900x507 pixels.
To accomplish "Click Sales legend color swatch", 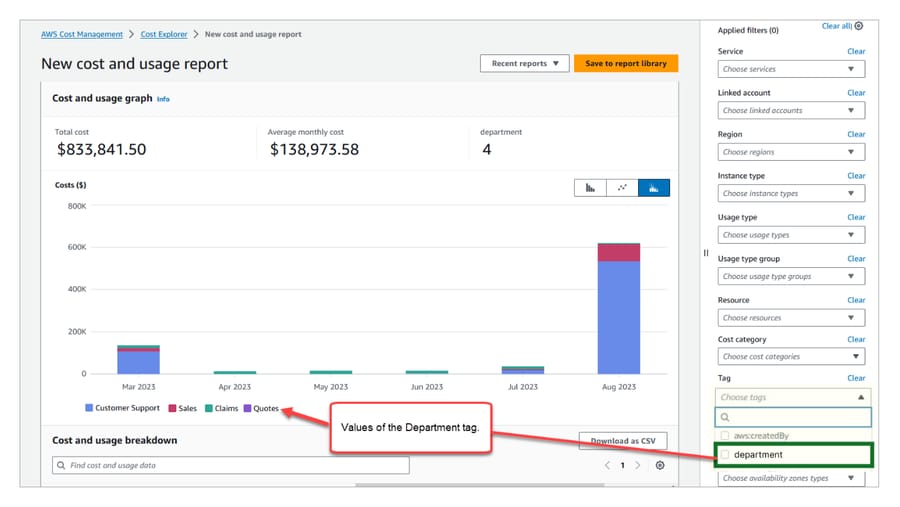I will coord(172,408).
